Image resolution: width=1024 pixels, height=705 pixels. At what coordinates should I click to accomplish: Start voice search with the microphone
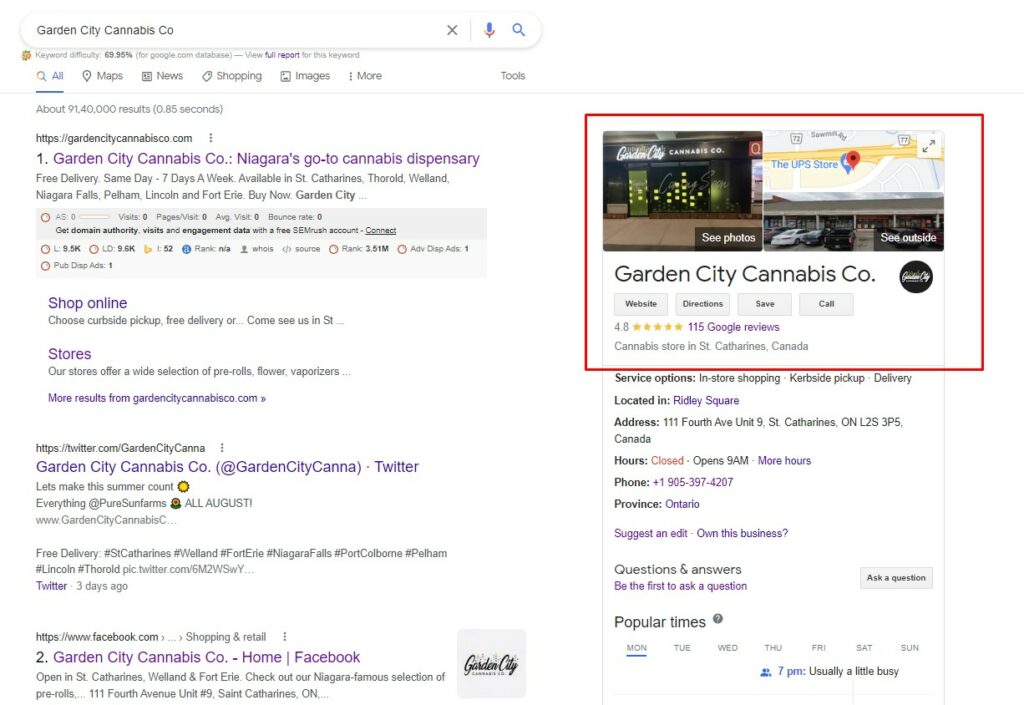tap(489, 30)
